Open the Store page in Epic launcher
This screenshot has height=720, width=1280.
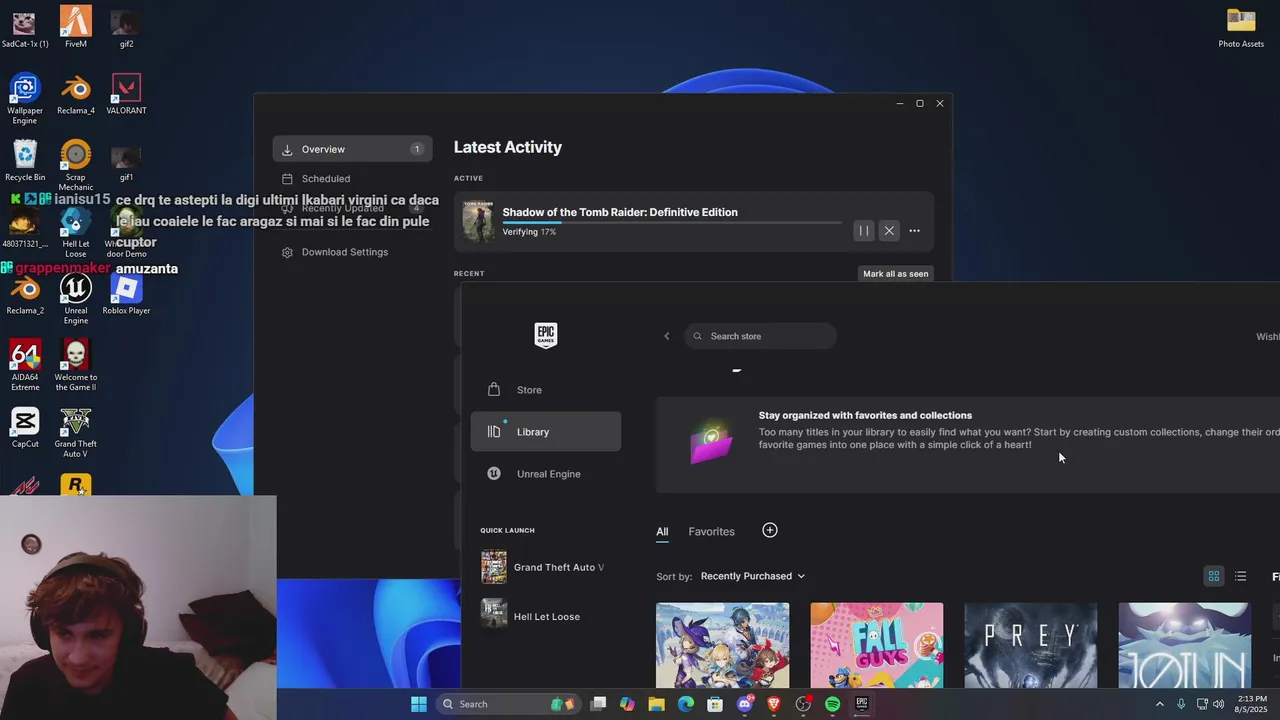(546, 390)
